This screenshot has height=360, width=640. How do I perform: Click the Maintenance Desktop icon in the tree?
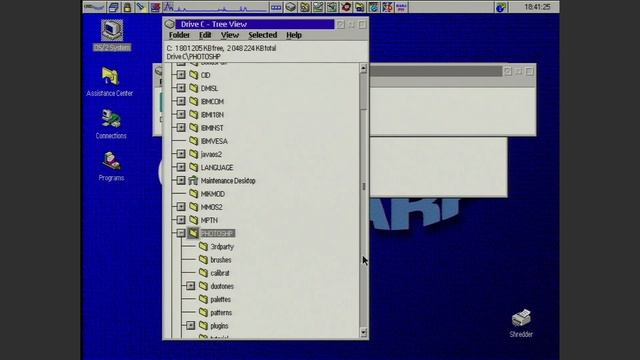point(193,180)
